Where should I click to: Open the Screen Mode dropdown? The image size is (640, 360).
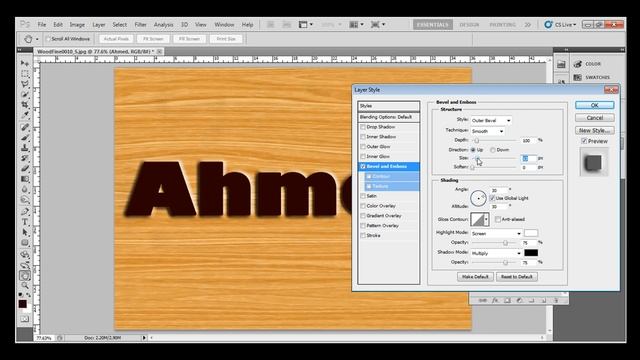(378, 25)
